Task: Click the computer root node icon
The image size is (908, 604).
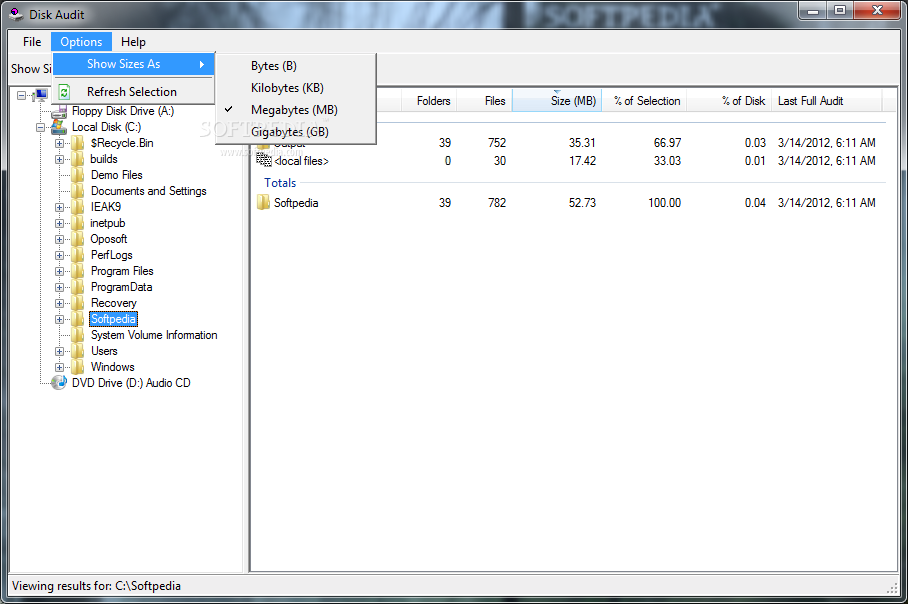Action: coord(41,94)
